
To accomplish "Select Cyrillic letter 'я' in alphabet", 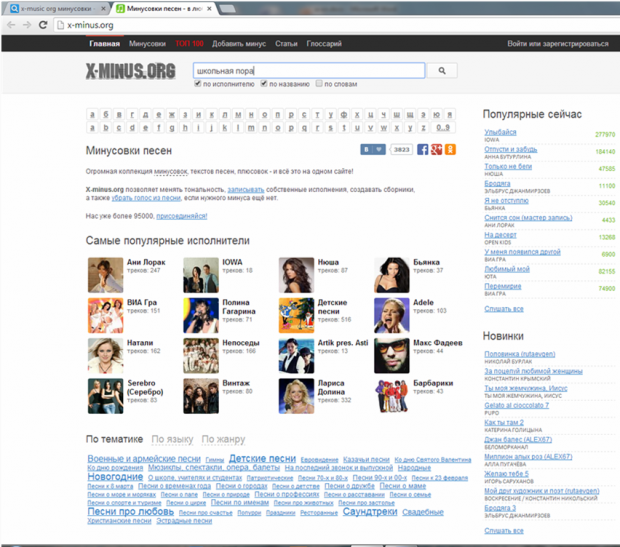I will coord(450,114).
